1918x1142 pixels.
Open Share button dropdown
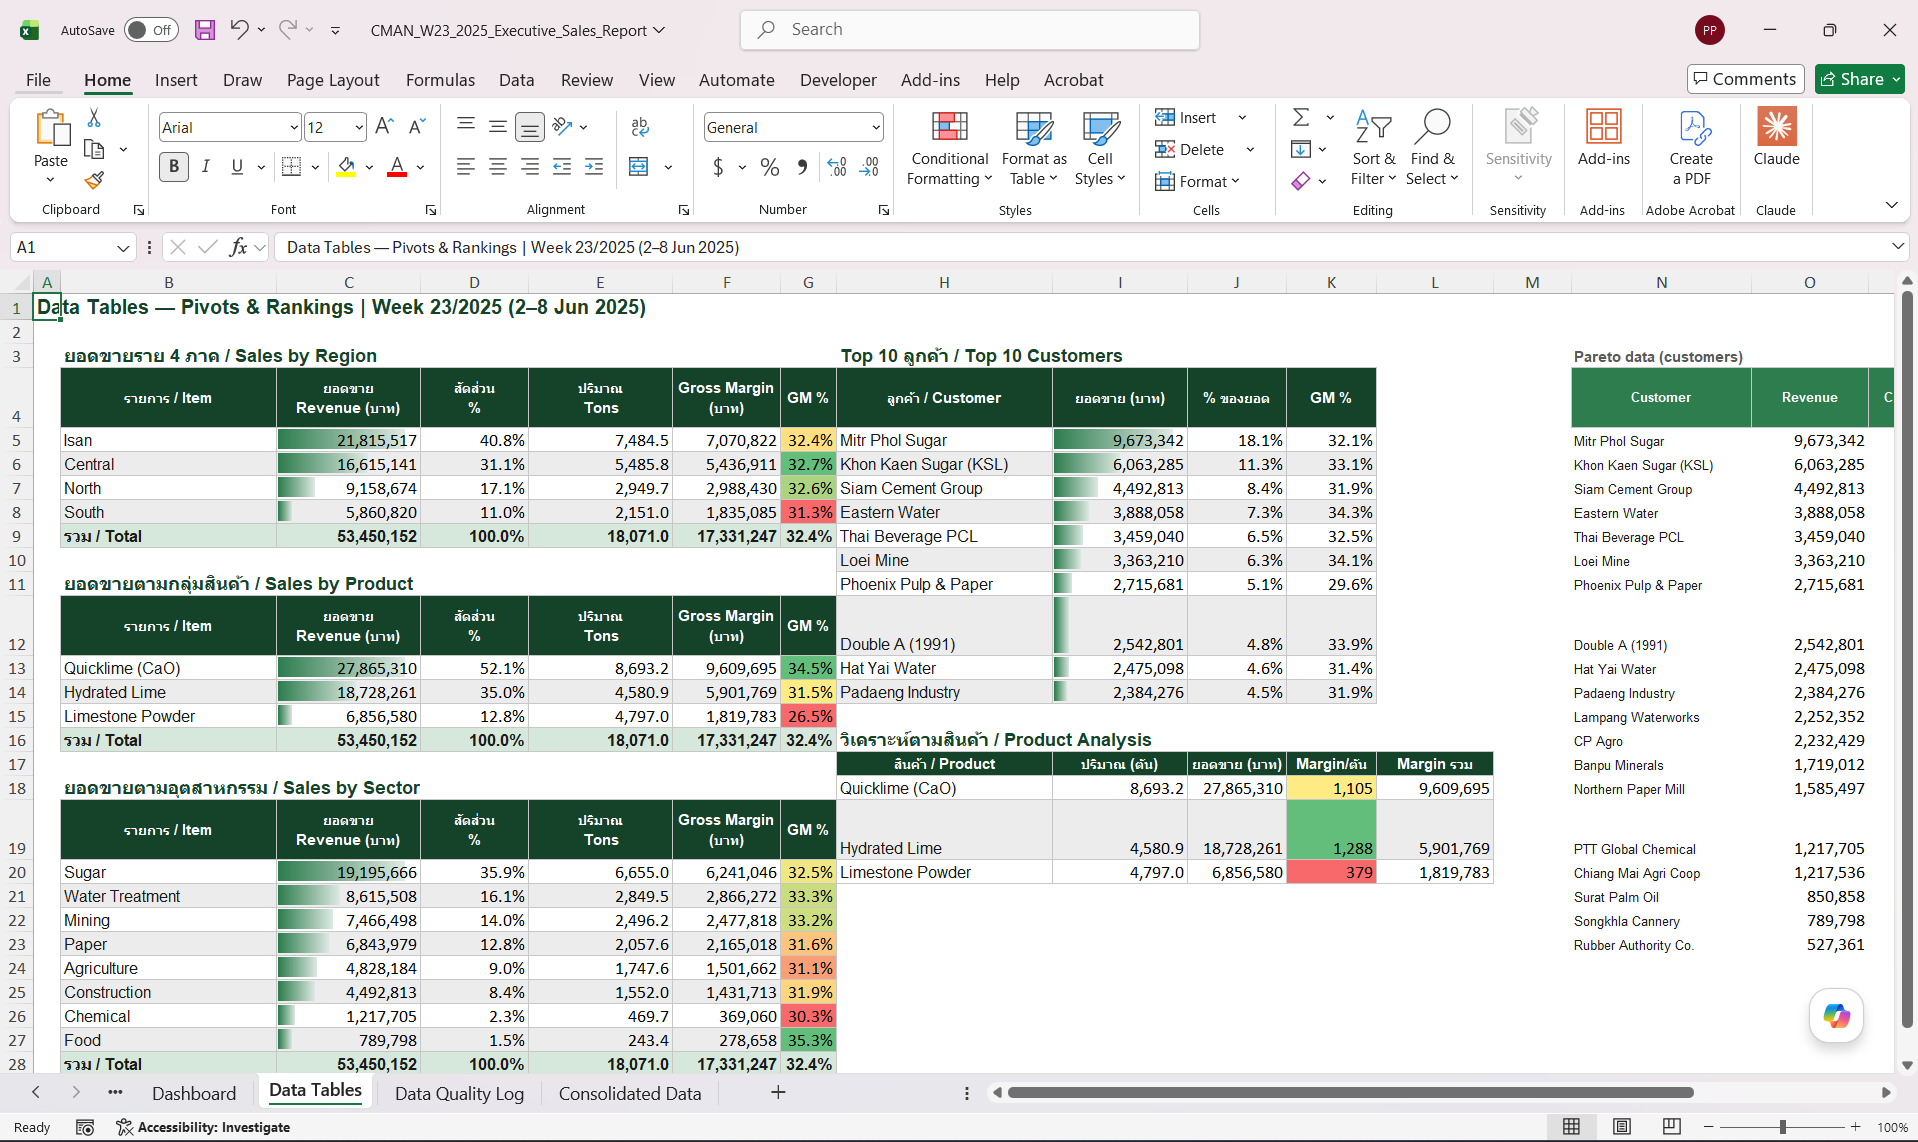[1896, 79]
